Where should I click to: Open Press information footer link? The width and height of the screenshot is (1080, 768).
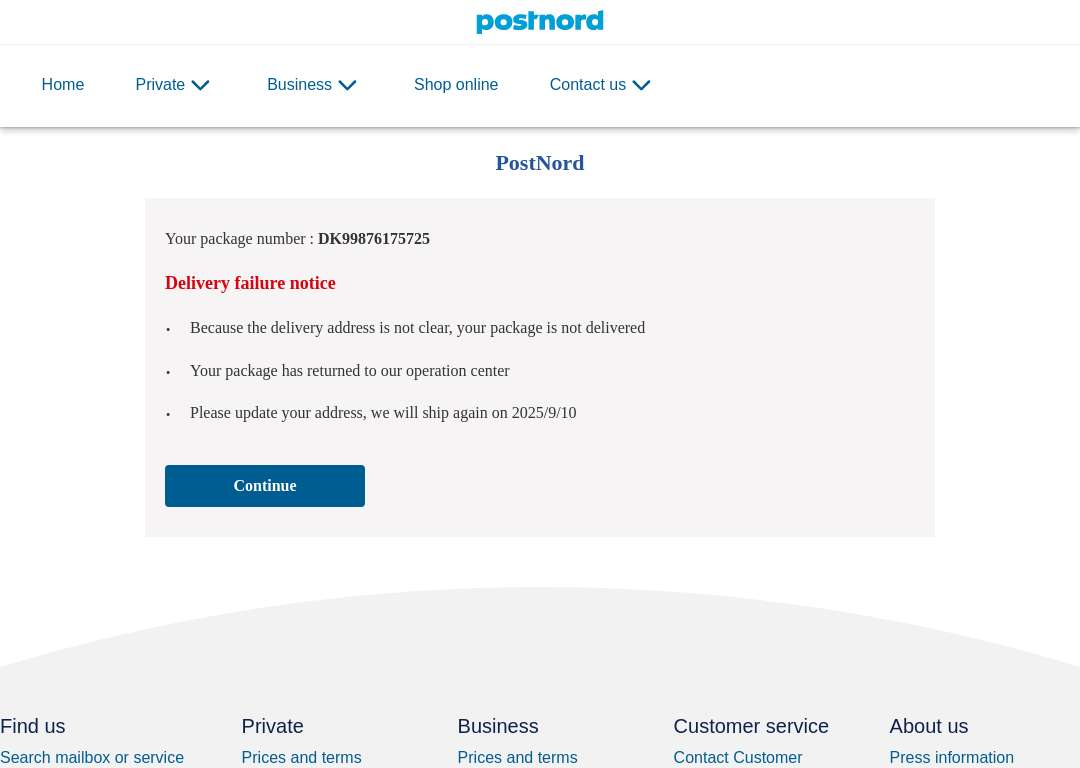click(x=951, y=758)
